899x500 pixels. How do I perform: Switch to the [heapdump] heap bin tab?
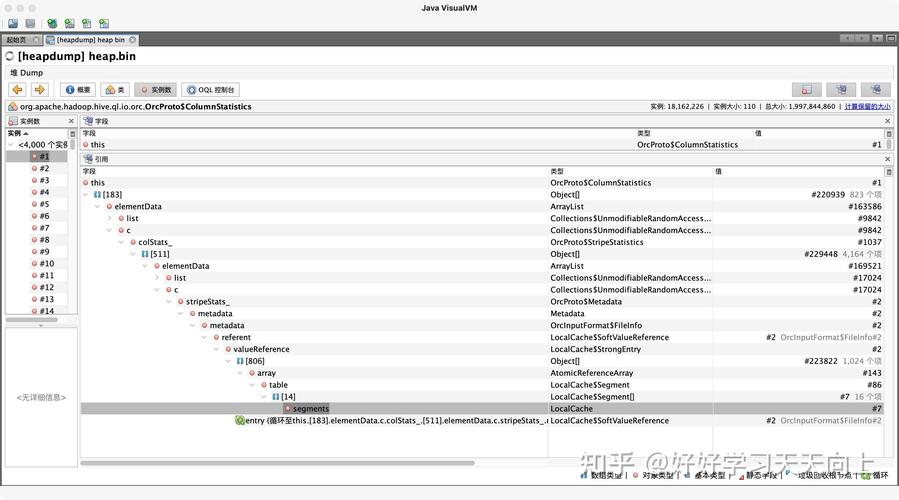pos(90,40)
